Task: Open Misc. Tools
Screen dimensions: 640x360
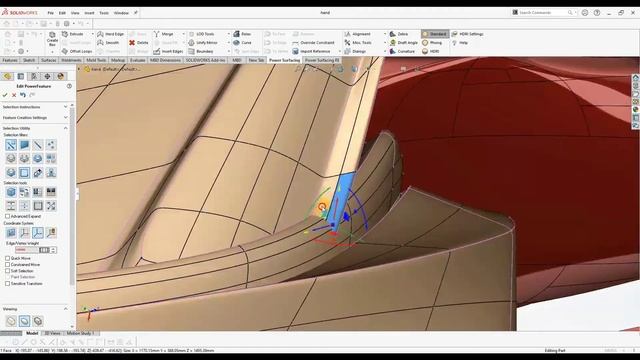Action: (358, 42)
